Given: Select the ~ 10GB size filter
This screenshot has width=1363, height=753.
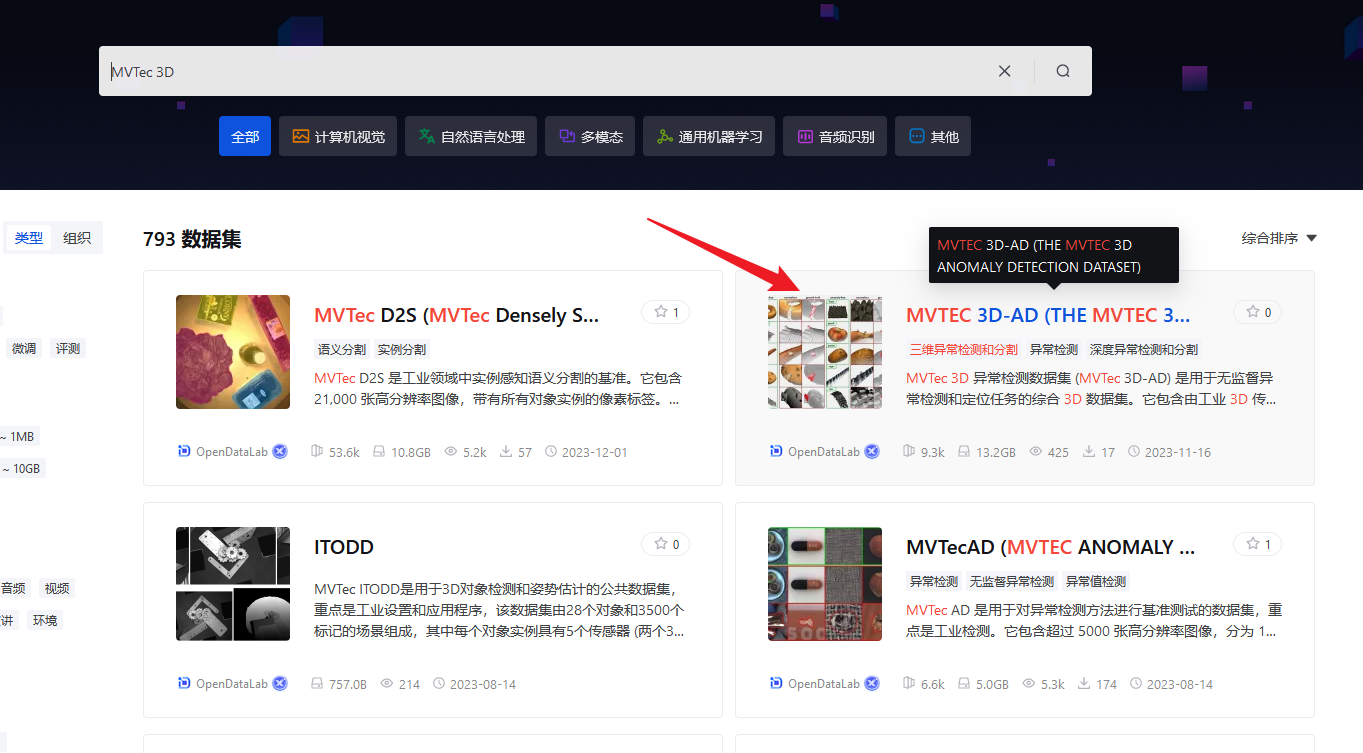Looking at the screenshot, I should click(x=22, y=468).
